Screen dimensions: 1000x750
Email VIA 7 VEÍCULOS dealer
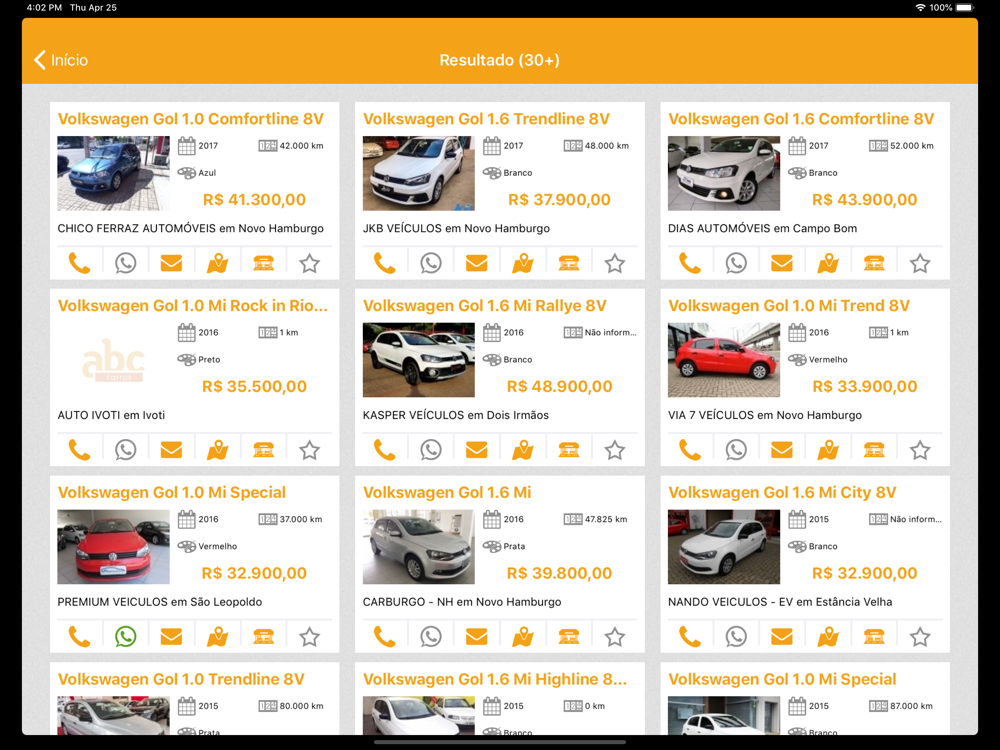[782, 450]
